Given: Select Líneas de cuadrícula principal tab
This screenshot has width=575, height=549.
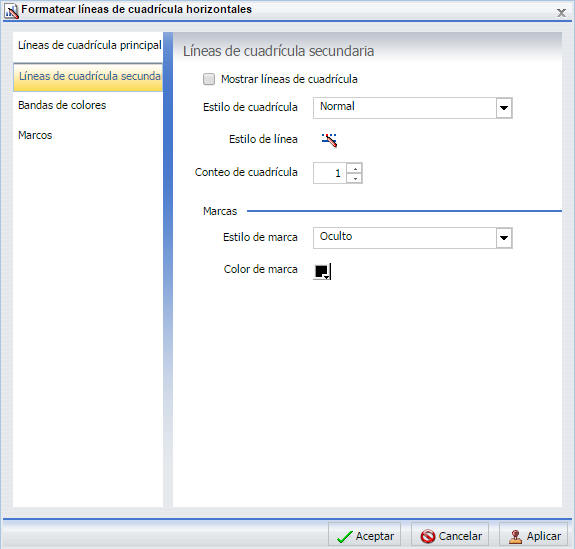Looking at the screenshot, I should click(89, 45).
